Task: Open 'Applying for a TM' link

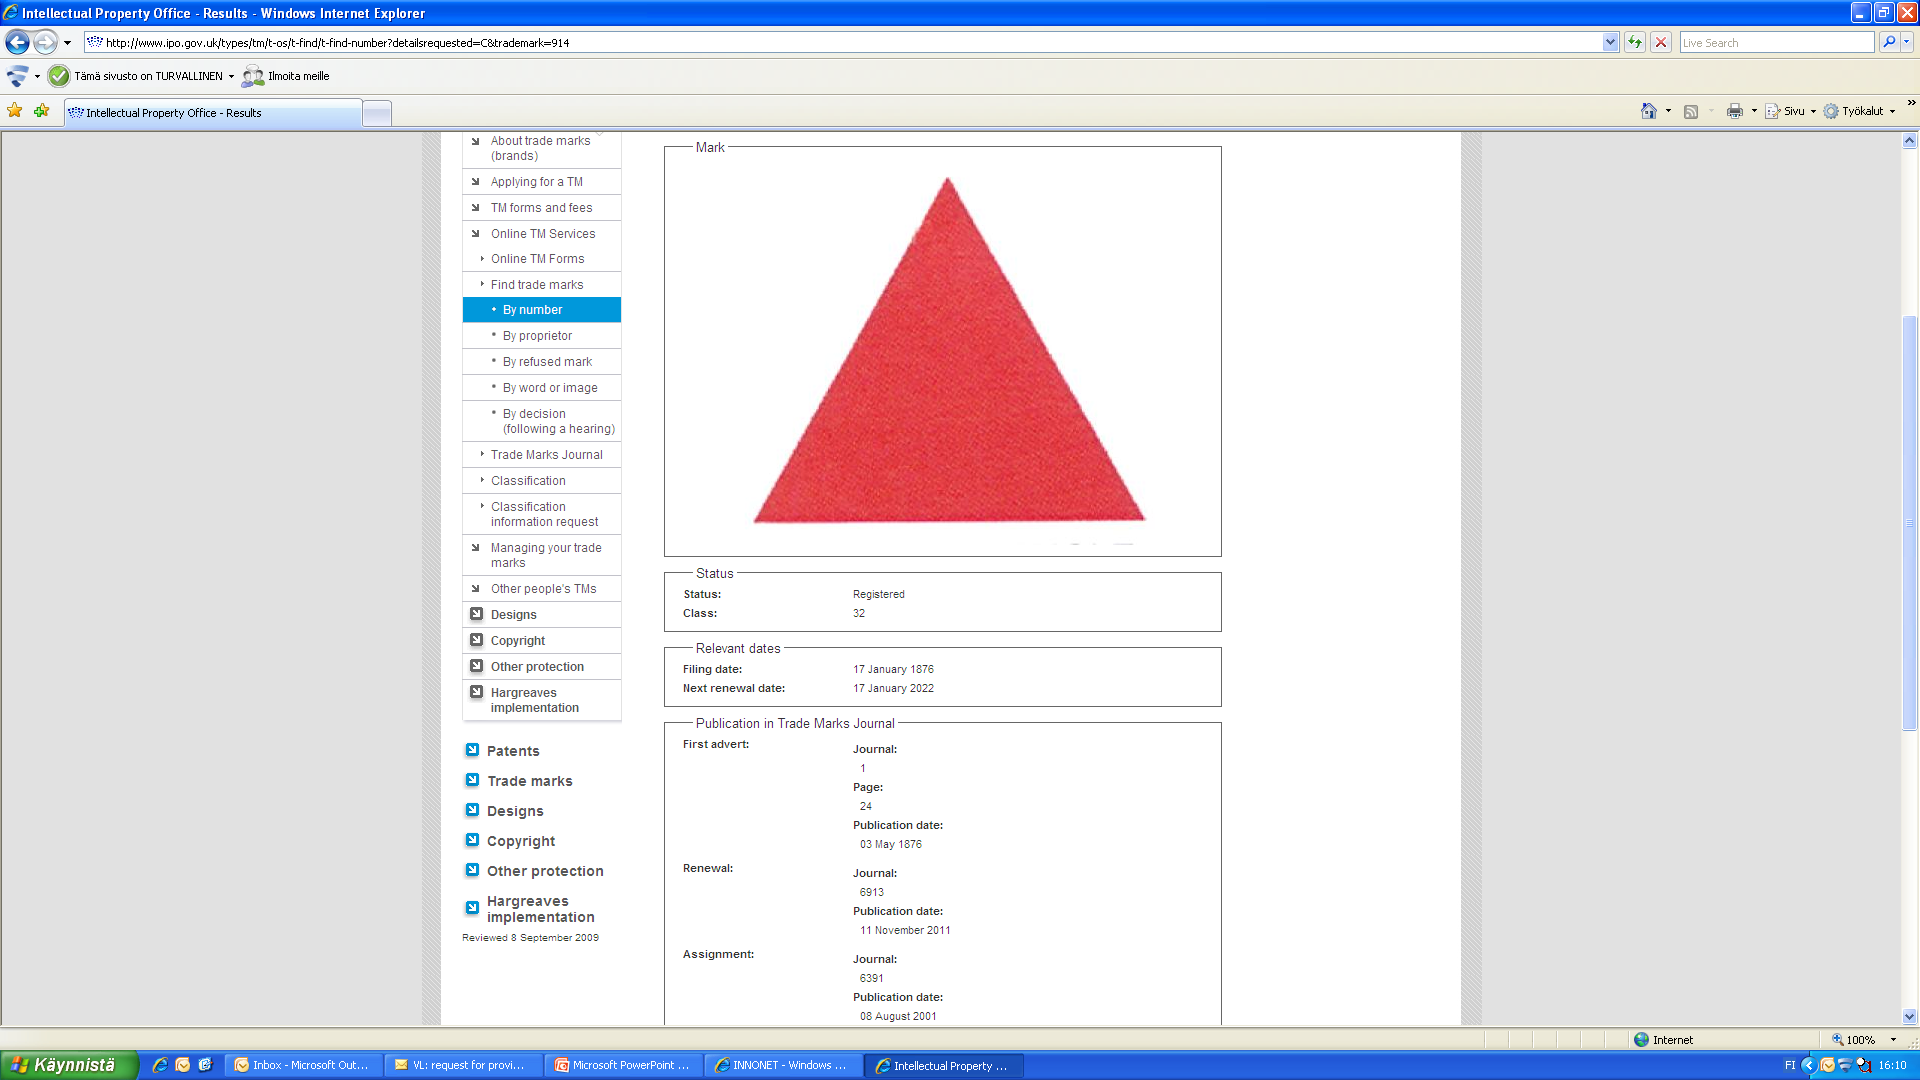Action: (536, 182)
